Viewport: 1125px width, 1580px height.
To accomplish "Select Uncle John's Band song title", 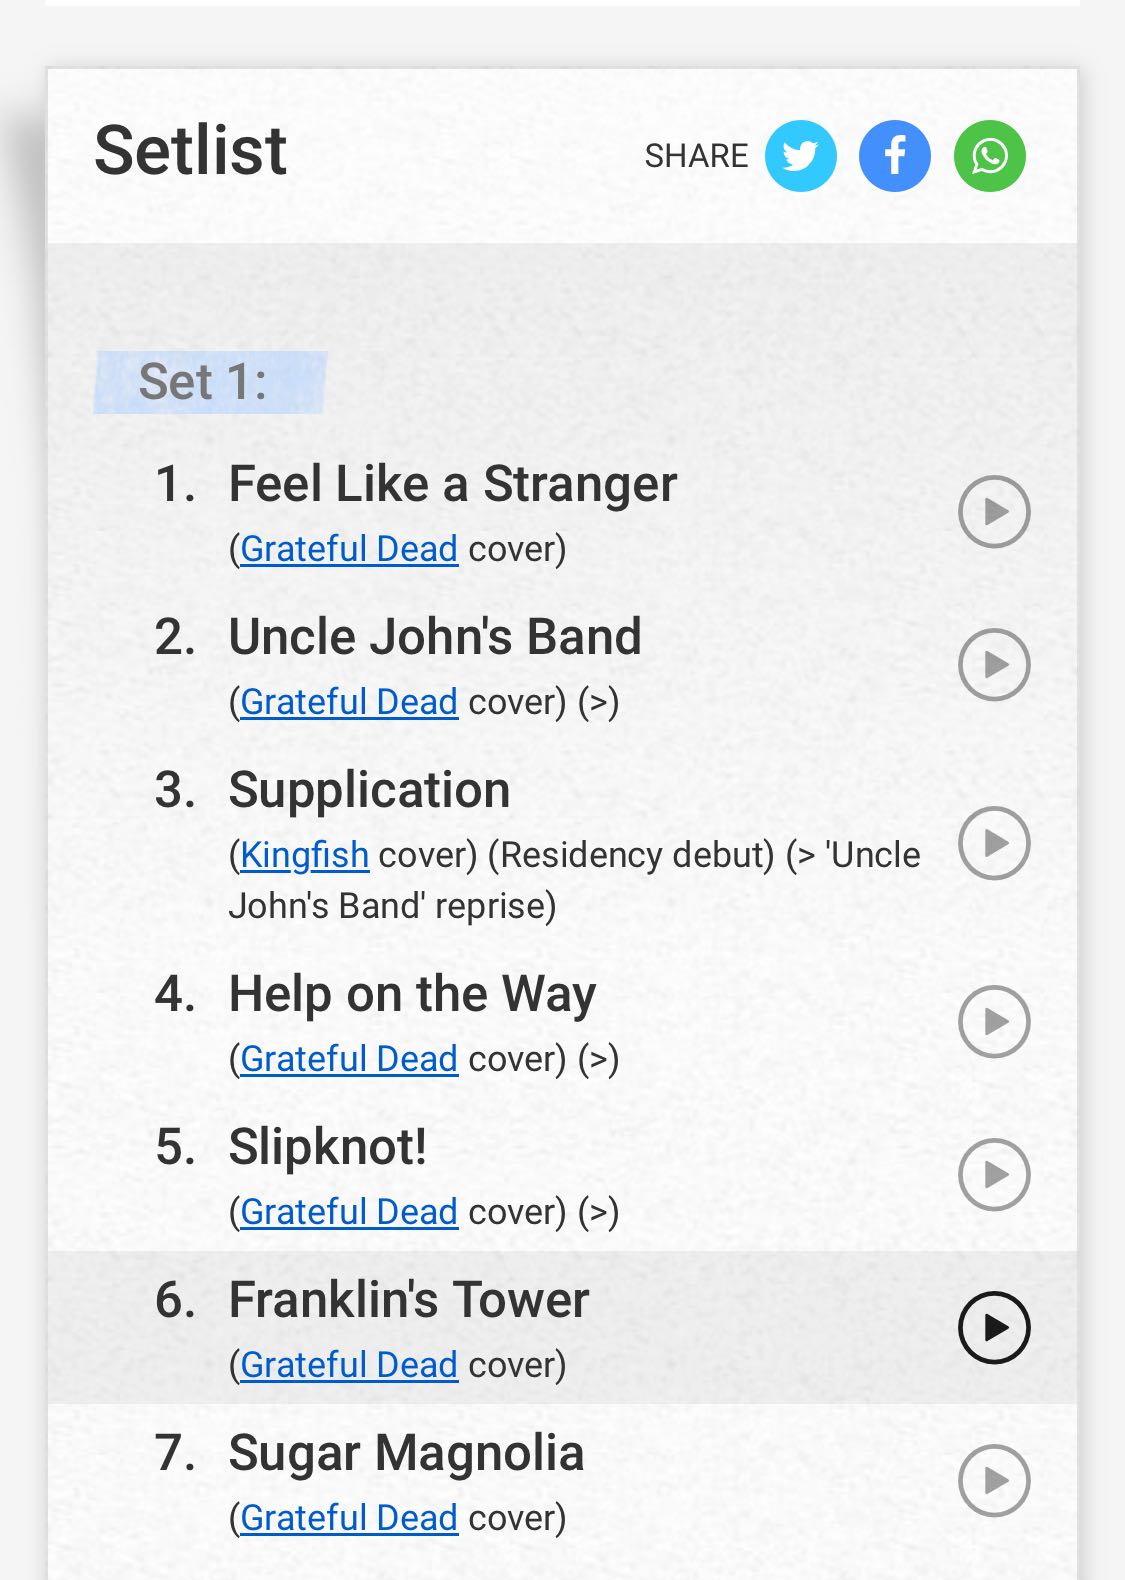I will 435,637.
